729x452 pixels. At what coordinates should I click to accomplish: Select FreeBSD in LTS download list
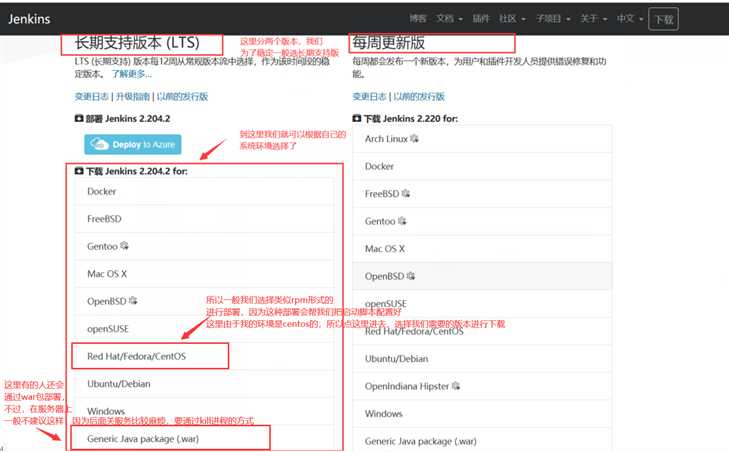(x=205, y=219)
